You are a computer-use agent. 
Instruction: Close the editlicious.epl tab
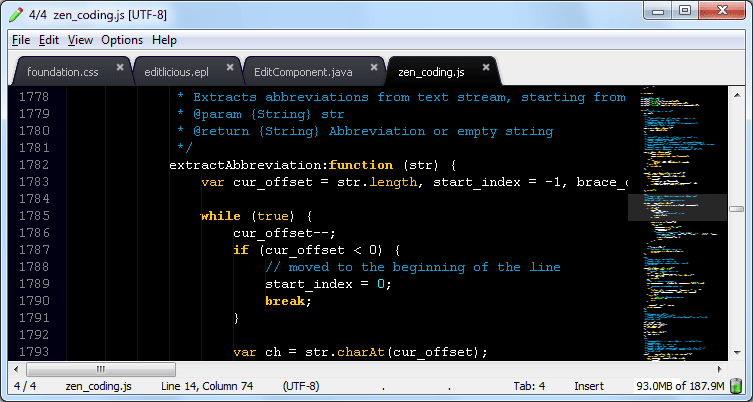point(232,68)
